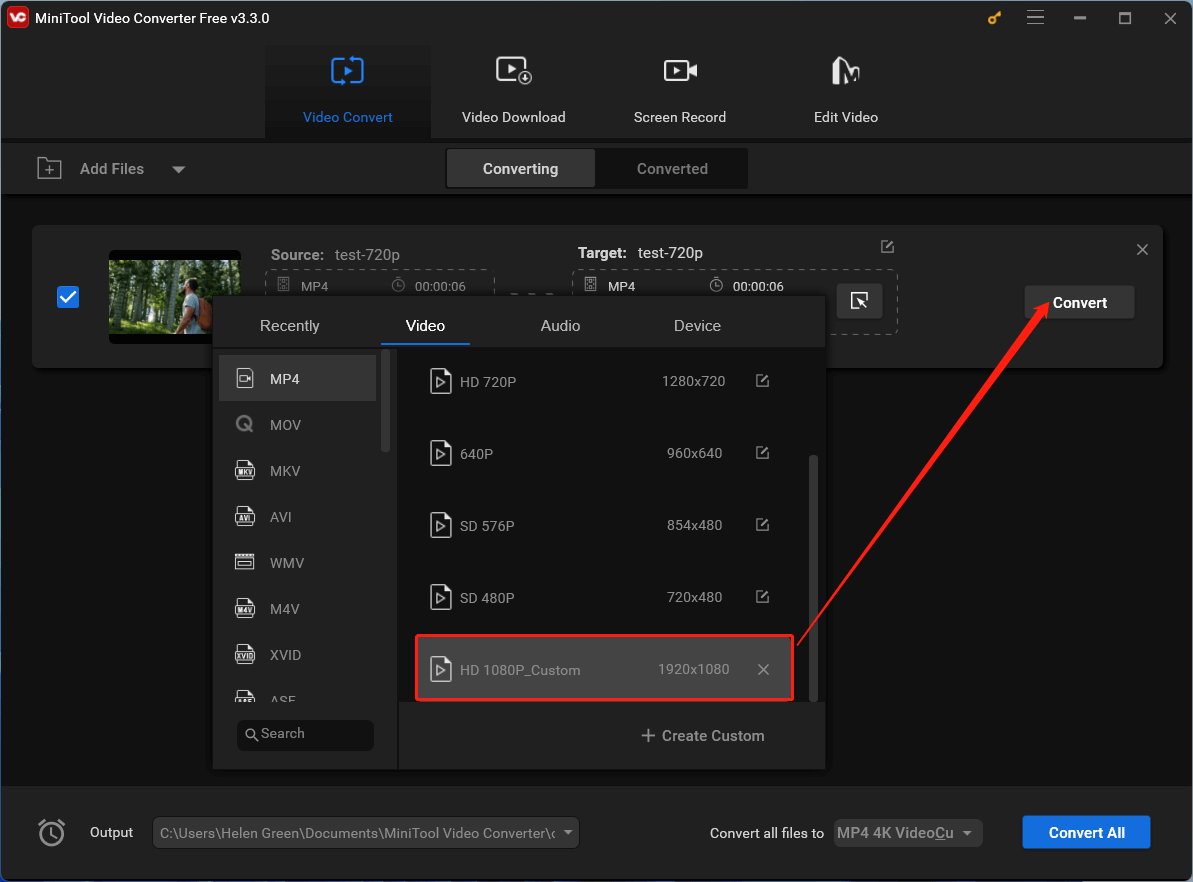This screenshot has width=1193, height=882.
Task: Open the scheduled task clock icon
Action: (51, 833)
